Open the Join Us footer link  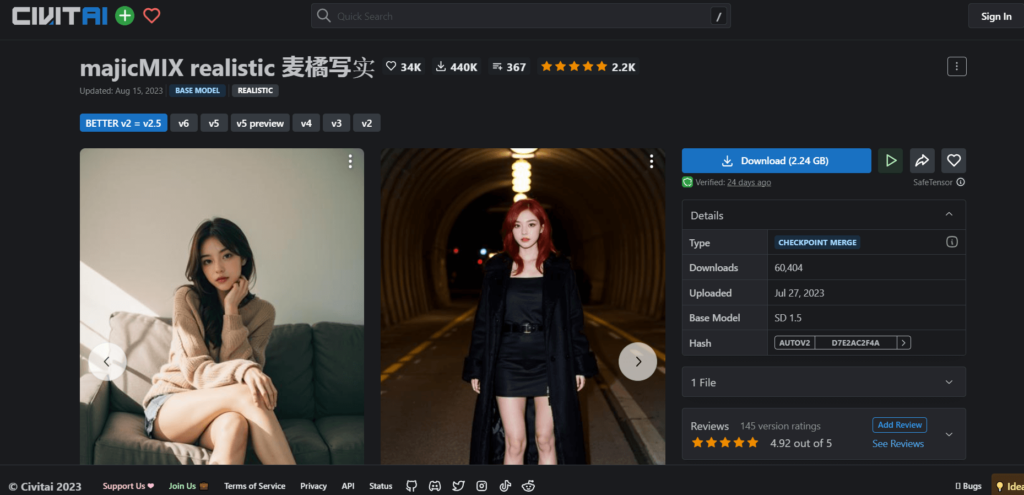tap(188, 486)
